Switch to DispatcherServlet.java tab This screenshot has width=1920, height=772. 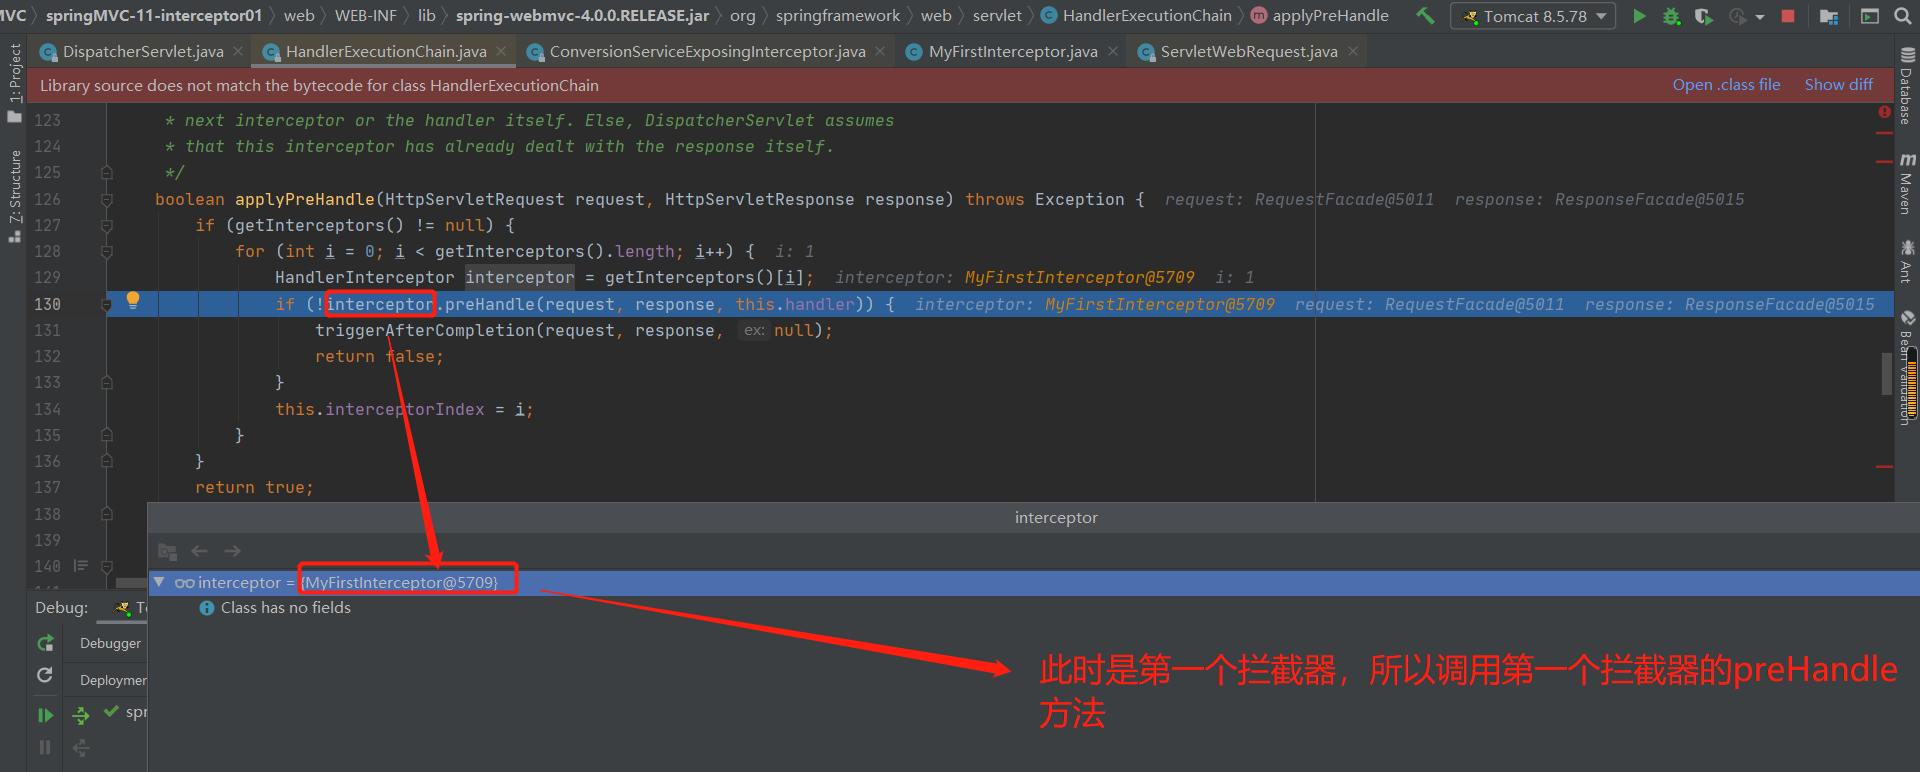142,51
